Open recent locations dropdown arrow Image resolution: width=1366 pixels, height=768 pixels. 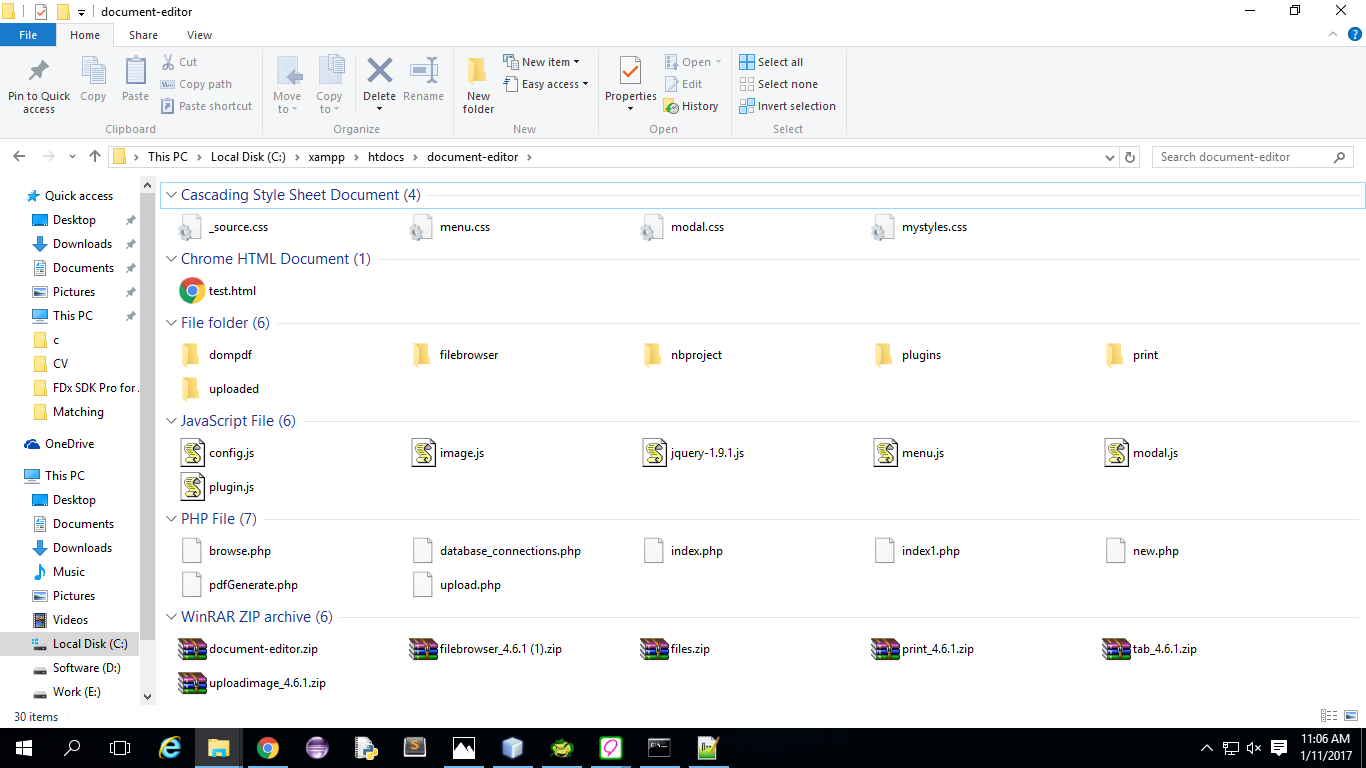[x=72, y=157]
